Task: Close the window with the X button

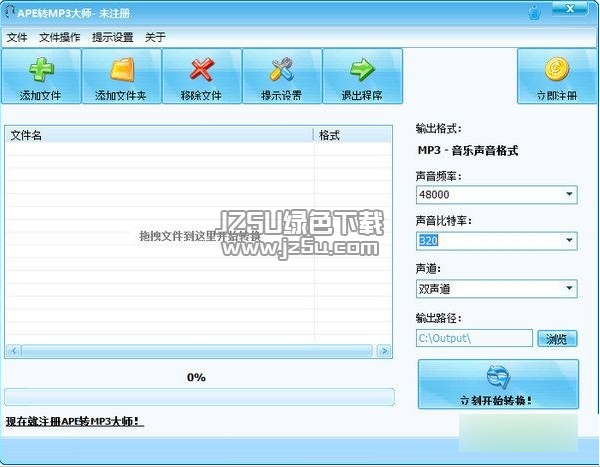Action: 570,9
